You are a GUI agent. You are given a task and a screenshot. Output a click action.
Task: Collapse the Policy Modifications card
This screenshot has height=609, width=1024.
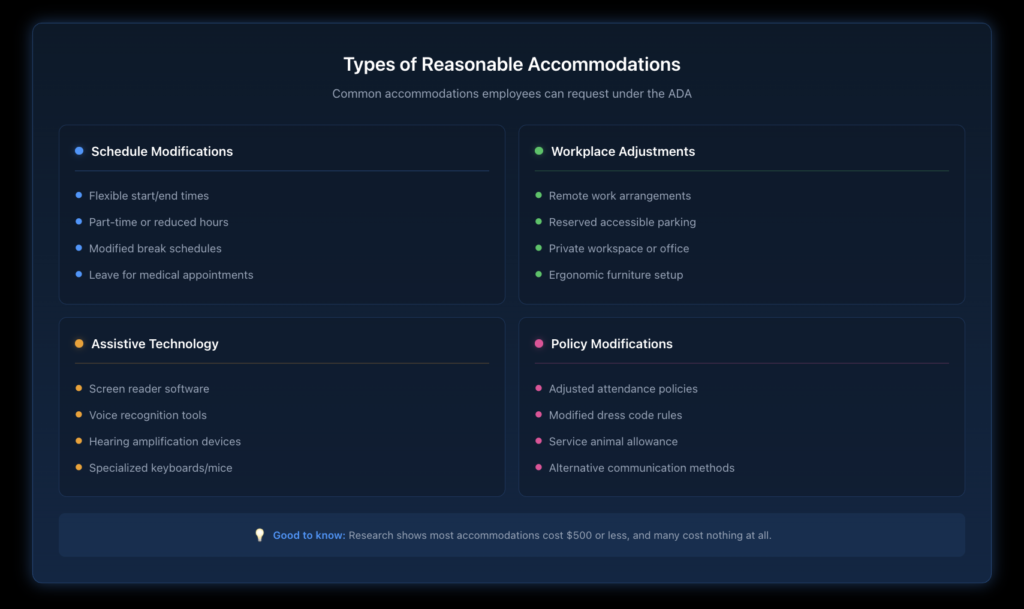pos(611,343)
